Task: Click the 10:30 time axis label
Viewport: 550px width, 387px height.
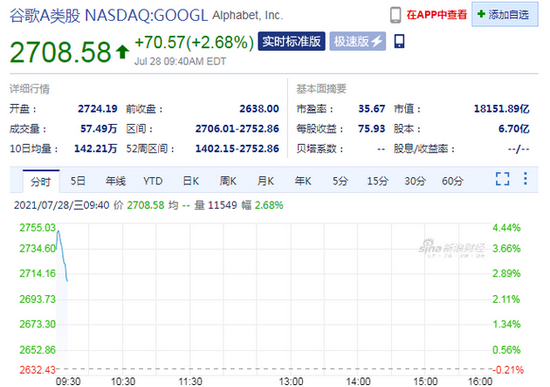Action: (x=123, y=381)
